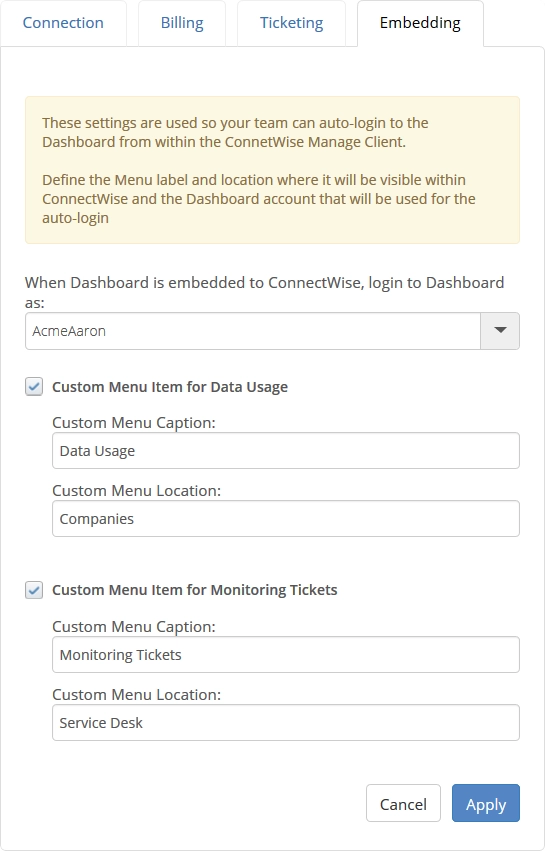Image resolution: width=545 pixels, height=851 pixels.
Task: Click the 'Custom Menu Item for Data Usage' label
Action: 170,387
